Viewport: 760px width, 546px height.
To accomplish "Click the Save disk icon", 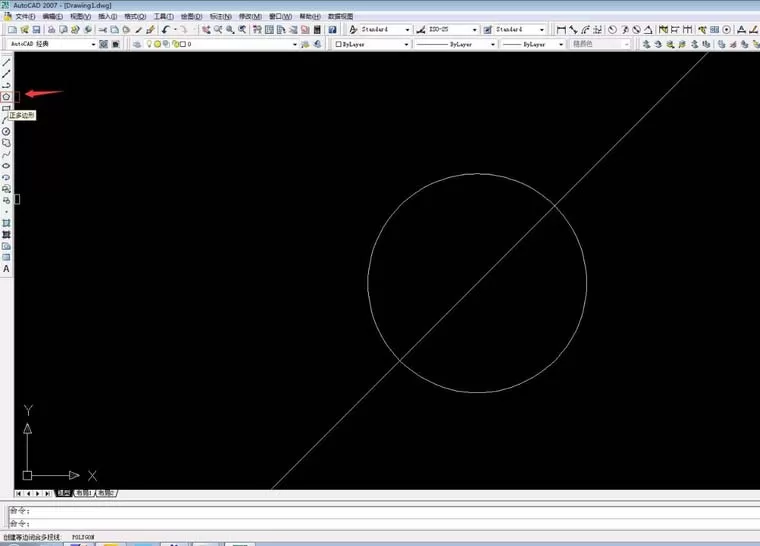I will point(36,30).
